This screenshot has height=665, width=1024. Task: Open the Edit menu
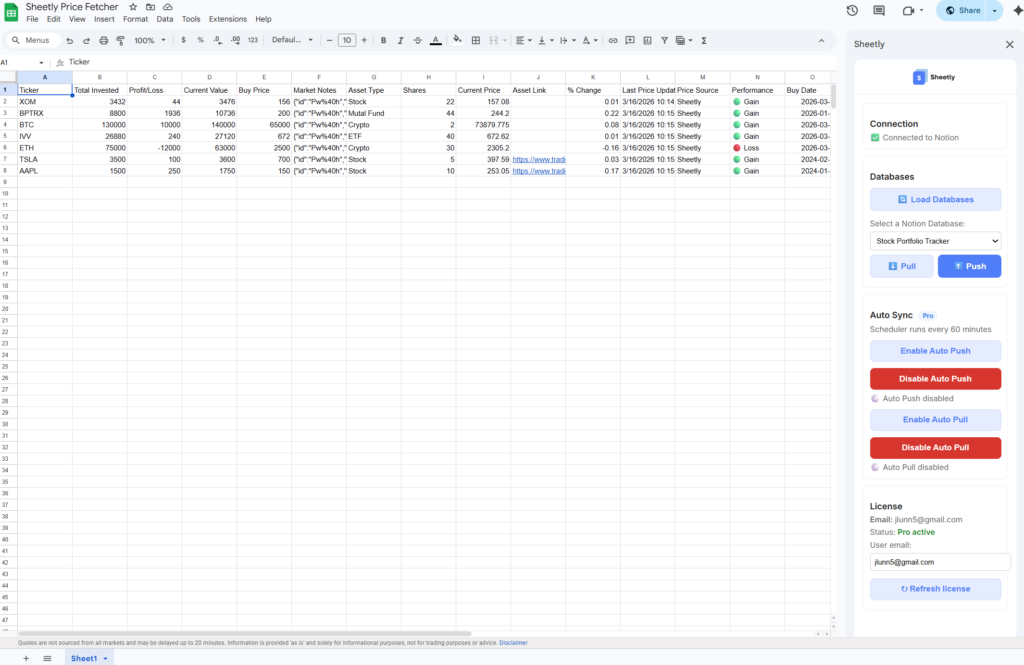(54, 19)
